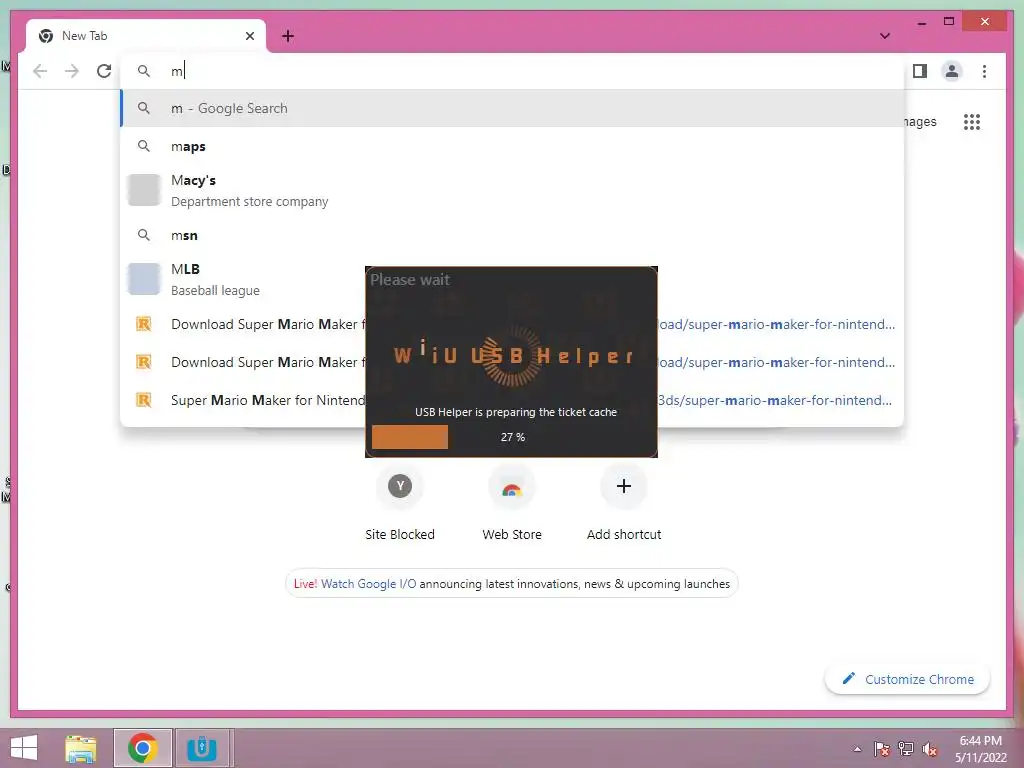The height and width of the screenshot is (768, 1024).
Task: Click the Customize Chrome button
Action: pos(907,679)
